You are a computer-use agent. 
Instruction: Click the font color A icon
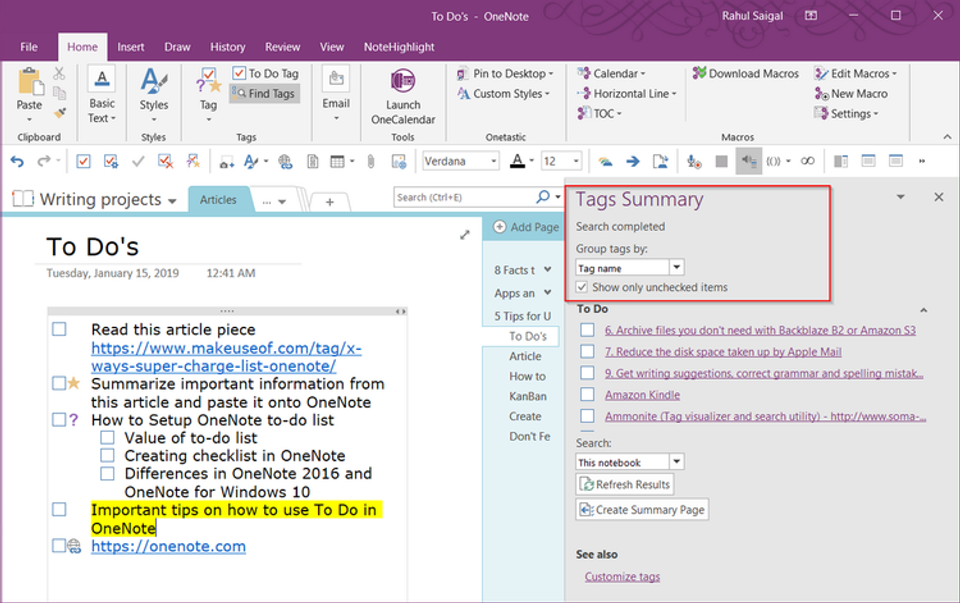[x=518, y=161]
